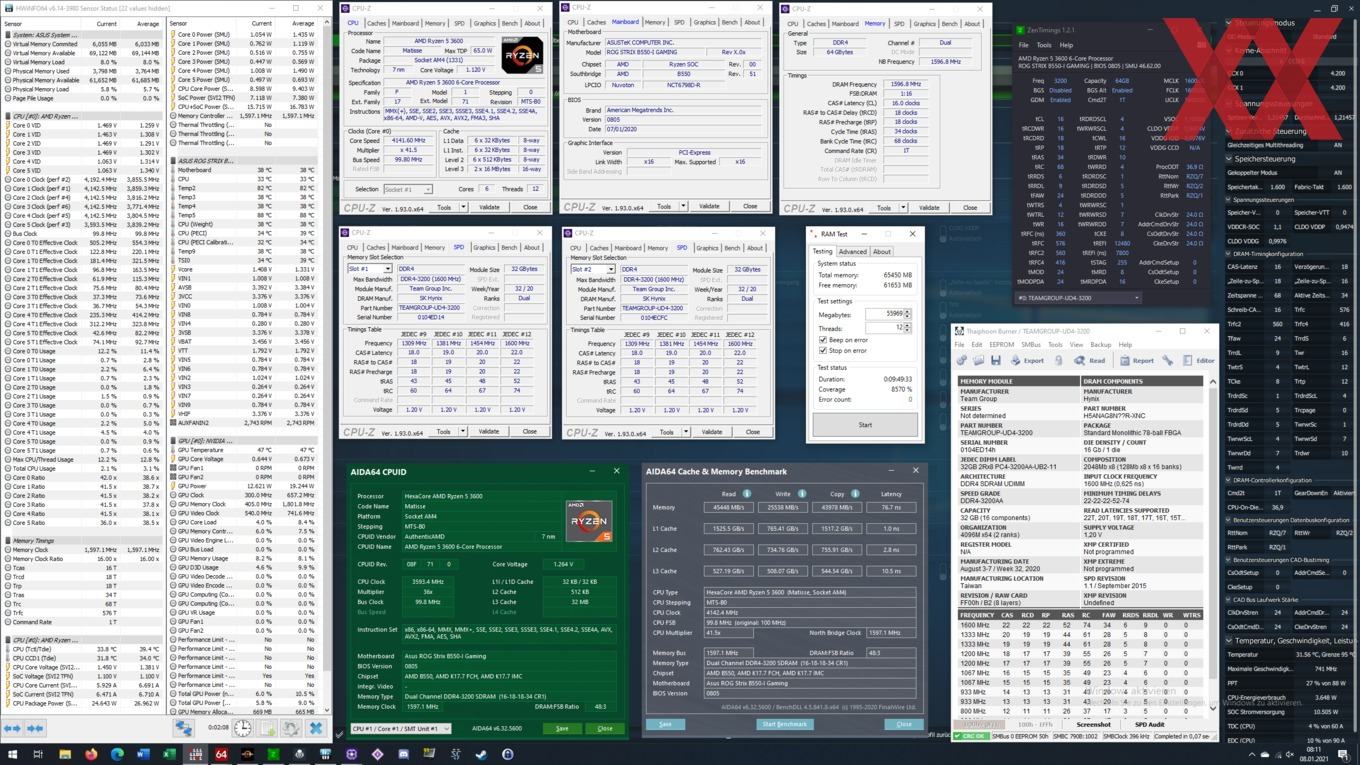The width and height of the screenshot is (1360, 765).
Task: Open Excel from the taskbar
Action: [169, 754]
